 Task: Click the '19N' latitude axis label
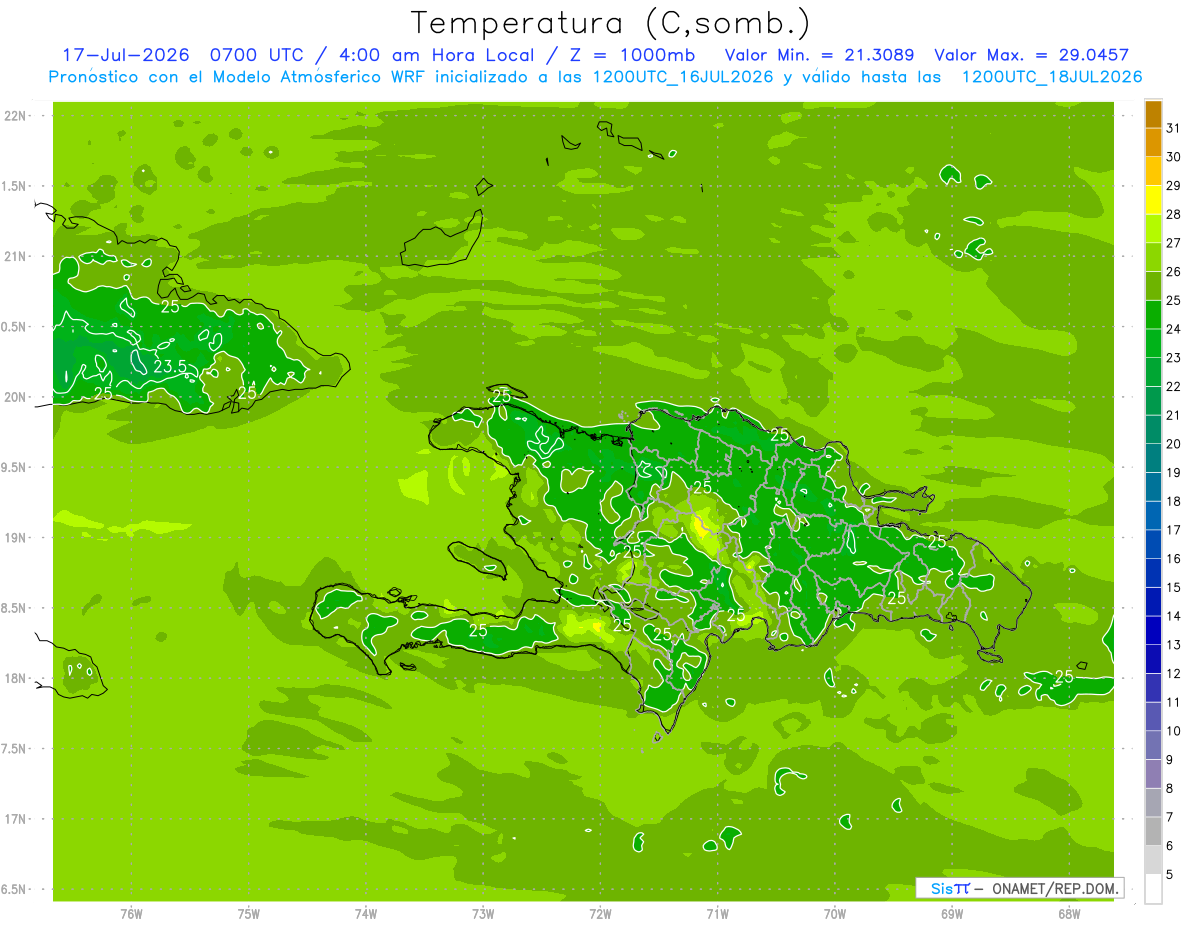pyautogui.click(x=16, y=538)
